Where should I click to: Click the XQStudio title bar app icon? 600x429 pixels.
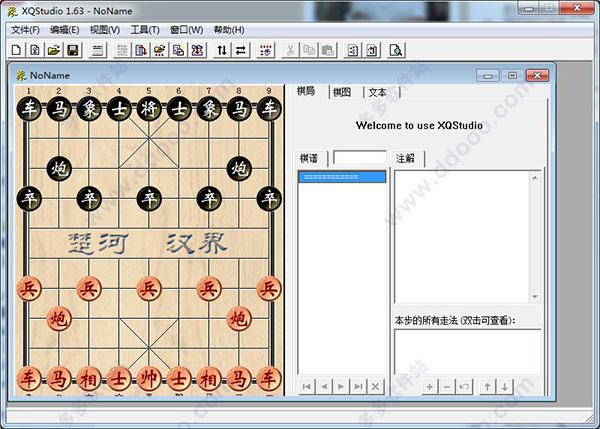pyautogui.click(x=12, y=11)
